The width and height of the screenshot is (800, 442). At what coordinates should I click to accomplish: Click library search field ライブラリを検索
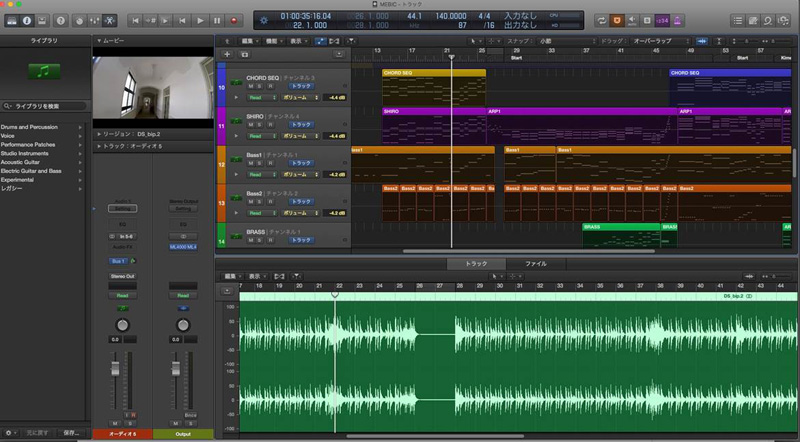pyautogui.click(x=44, y=106)
